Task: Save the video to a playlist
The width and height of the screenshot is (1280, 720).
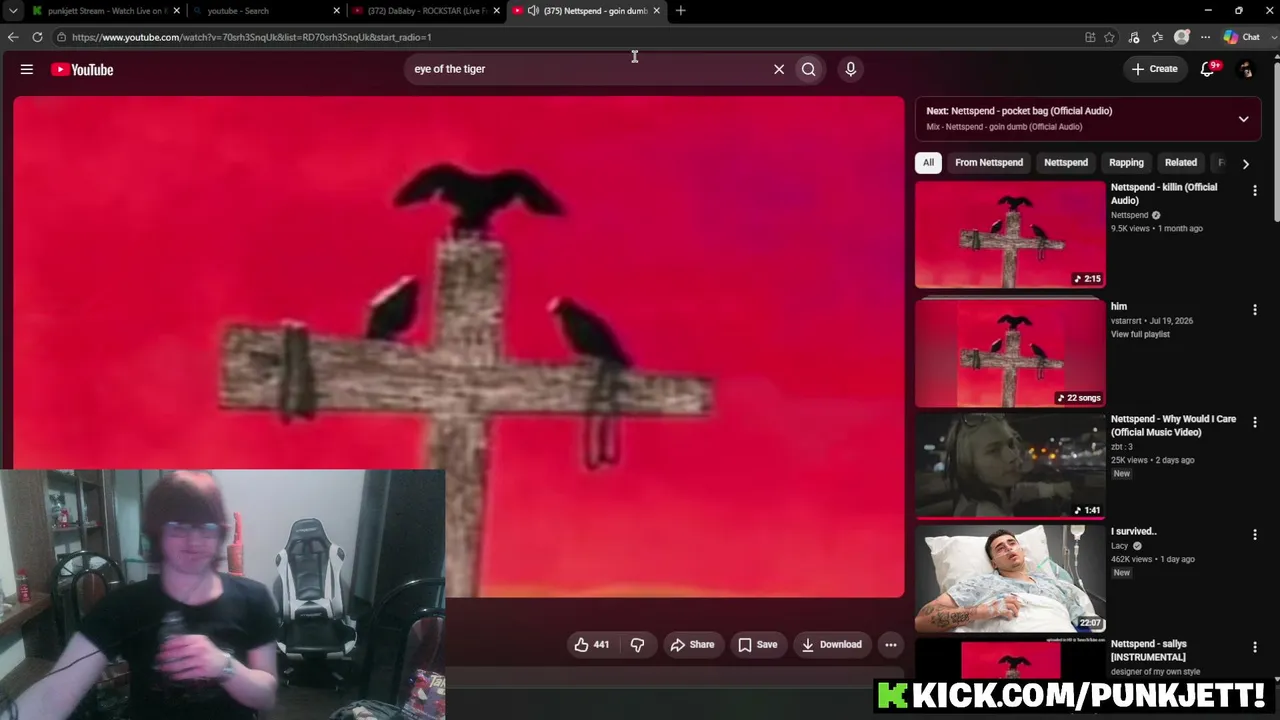Action: click(757, 645)
